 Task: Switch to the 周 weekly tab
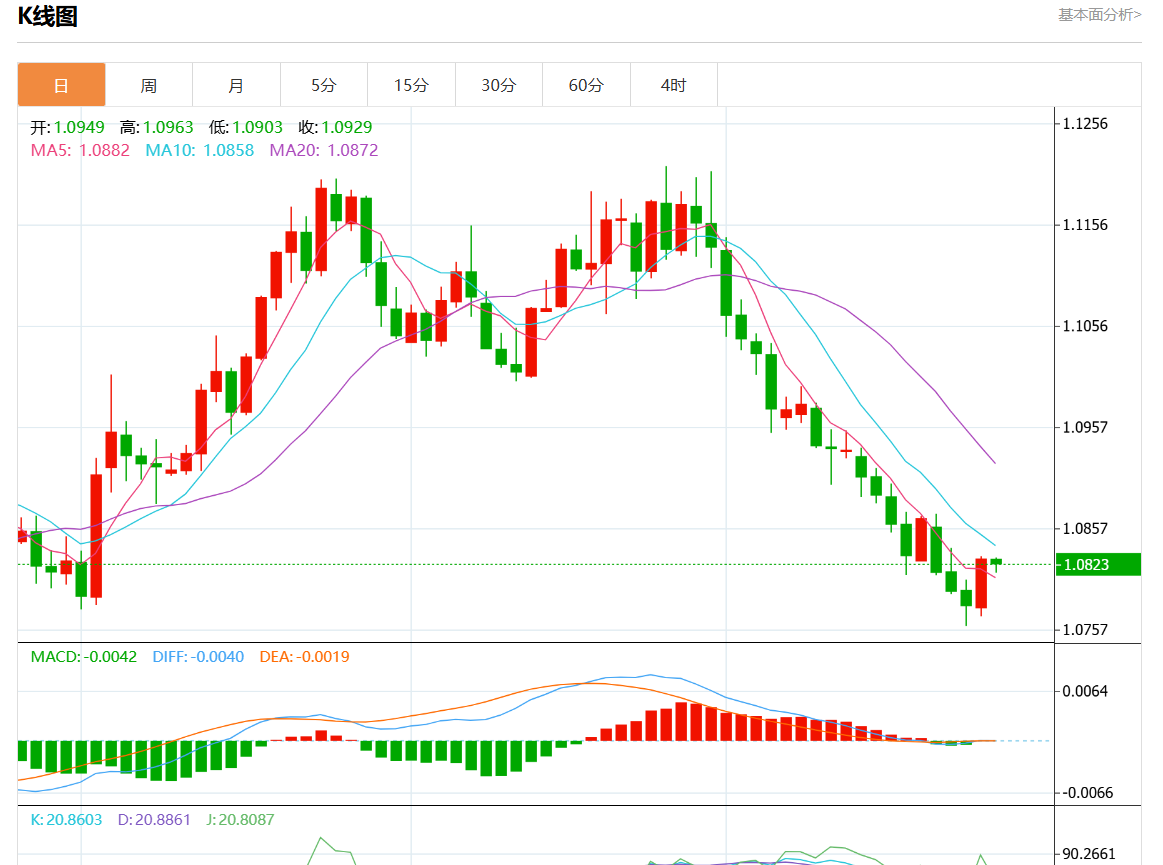pos(148,85)
